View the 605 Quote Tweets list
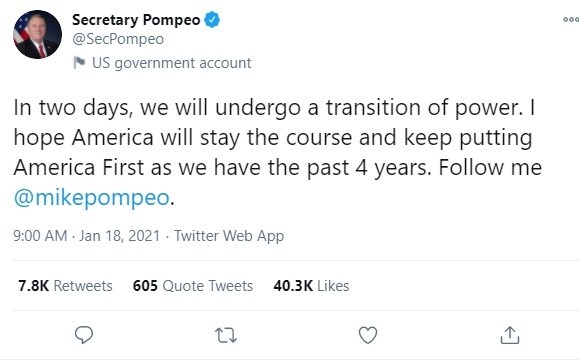579x360 pixels. click(x=193, y=286)
